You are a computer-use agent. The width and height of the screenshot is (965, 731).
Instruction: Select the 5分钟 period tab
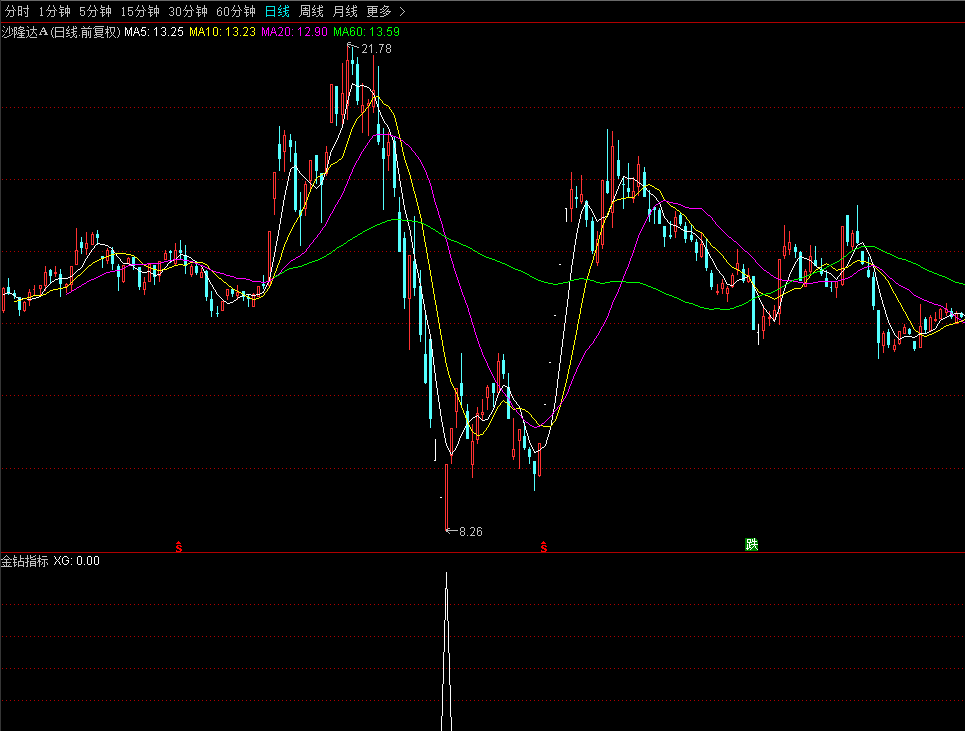tap(95, 11)
